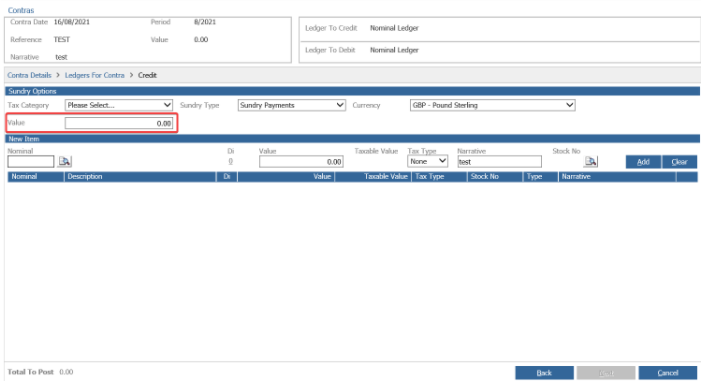Click the Nominal column header
Screen dimensions: 703x384
tap(35, 177)
